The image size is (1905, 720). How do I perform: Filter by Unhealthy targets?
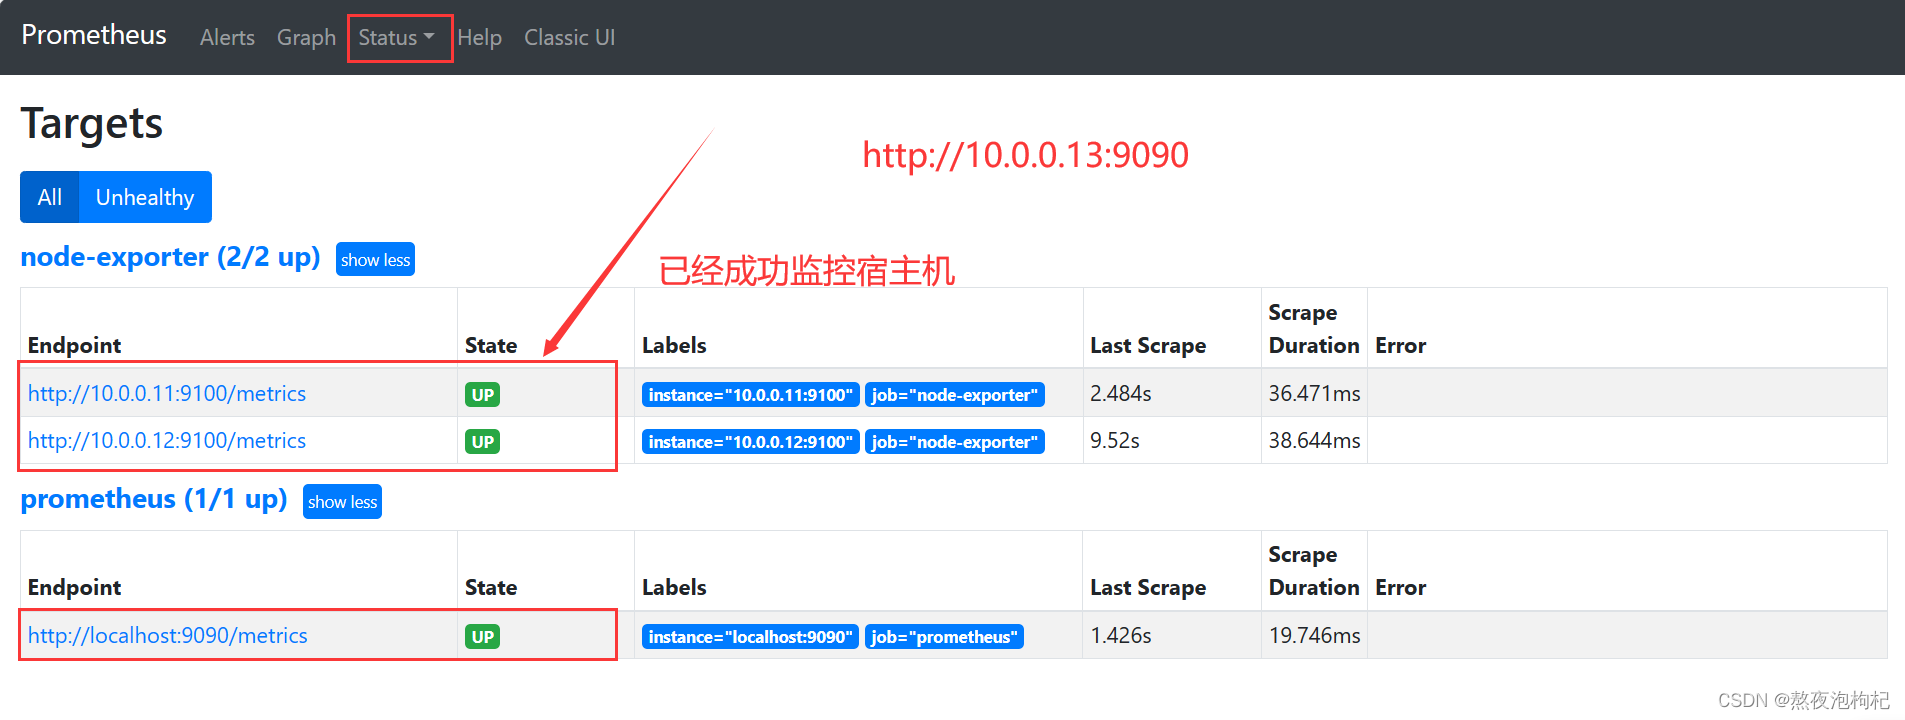[x=145, y=197]
